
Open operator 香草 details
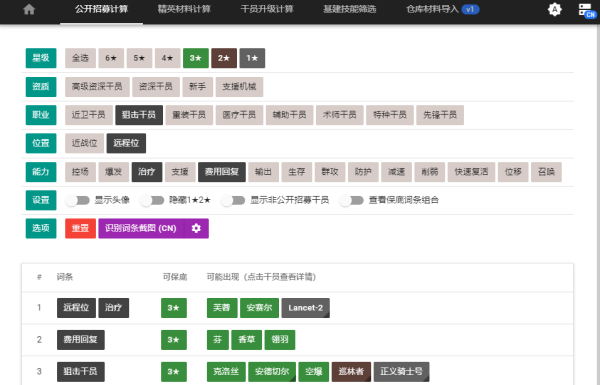click(x=246, y=340)
